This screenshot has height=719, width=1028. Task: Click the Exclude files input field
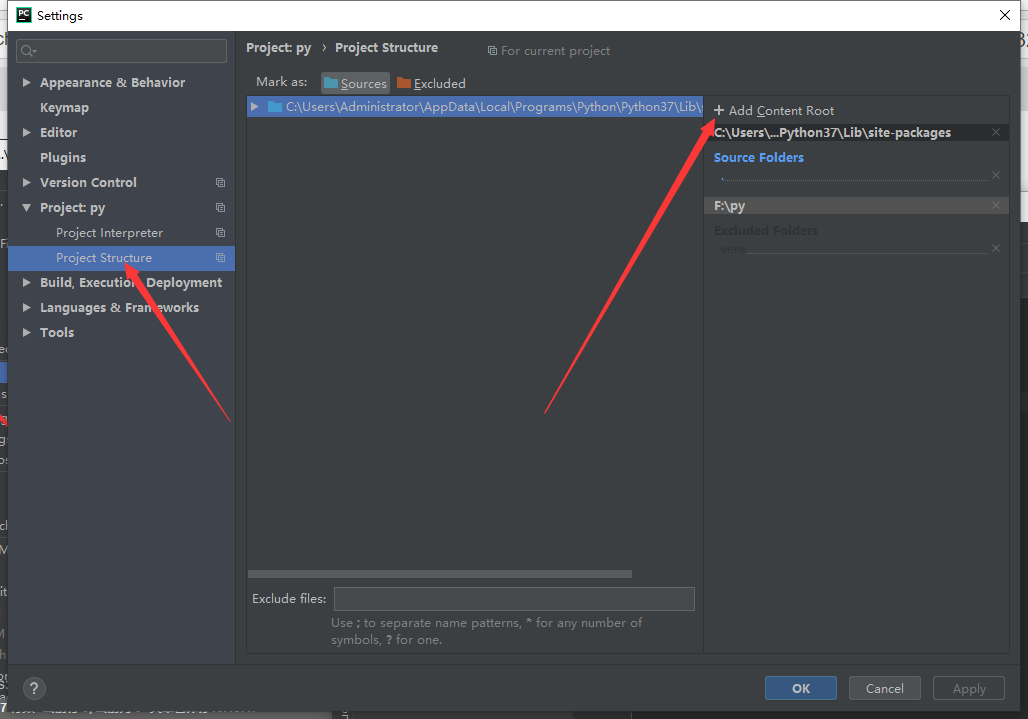(x=514, y=598)
